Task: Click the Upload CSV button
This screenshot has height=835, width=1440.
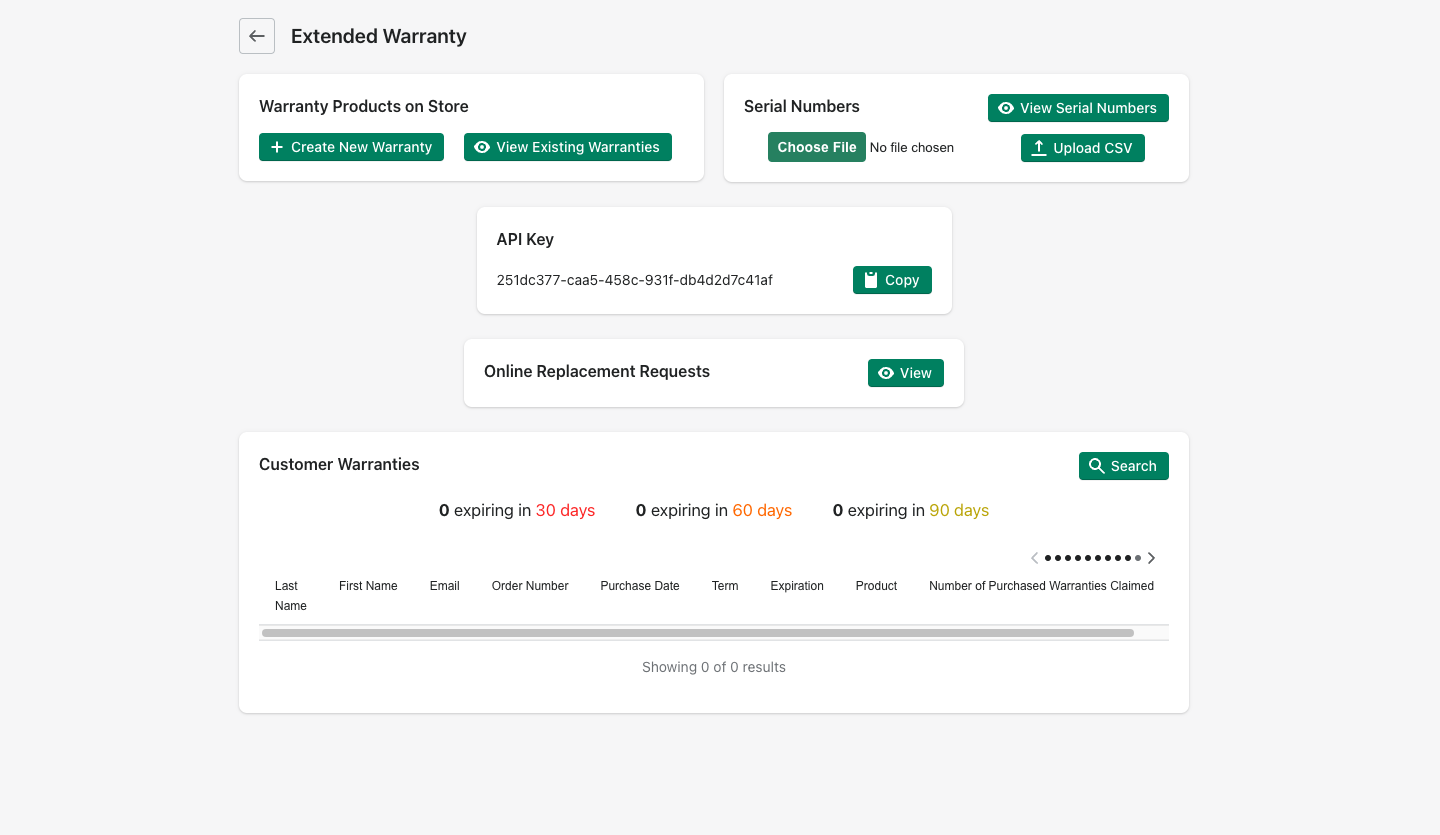Action: 1082,148
